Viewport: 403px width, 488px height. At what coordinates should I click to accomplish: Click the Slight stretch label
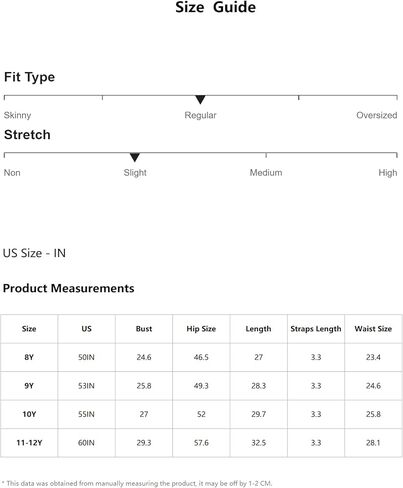coord(135,173)
